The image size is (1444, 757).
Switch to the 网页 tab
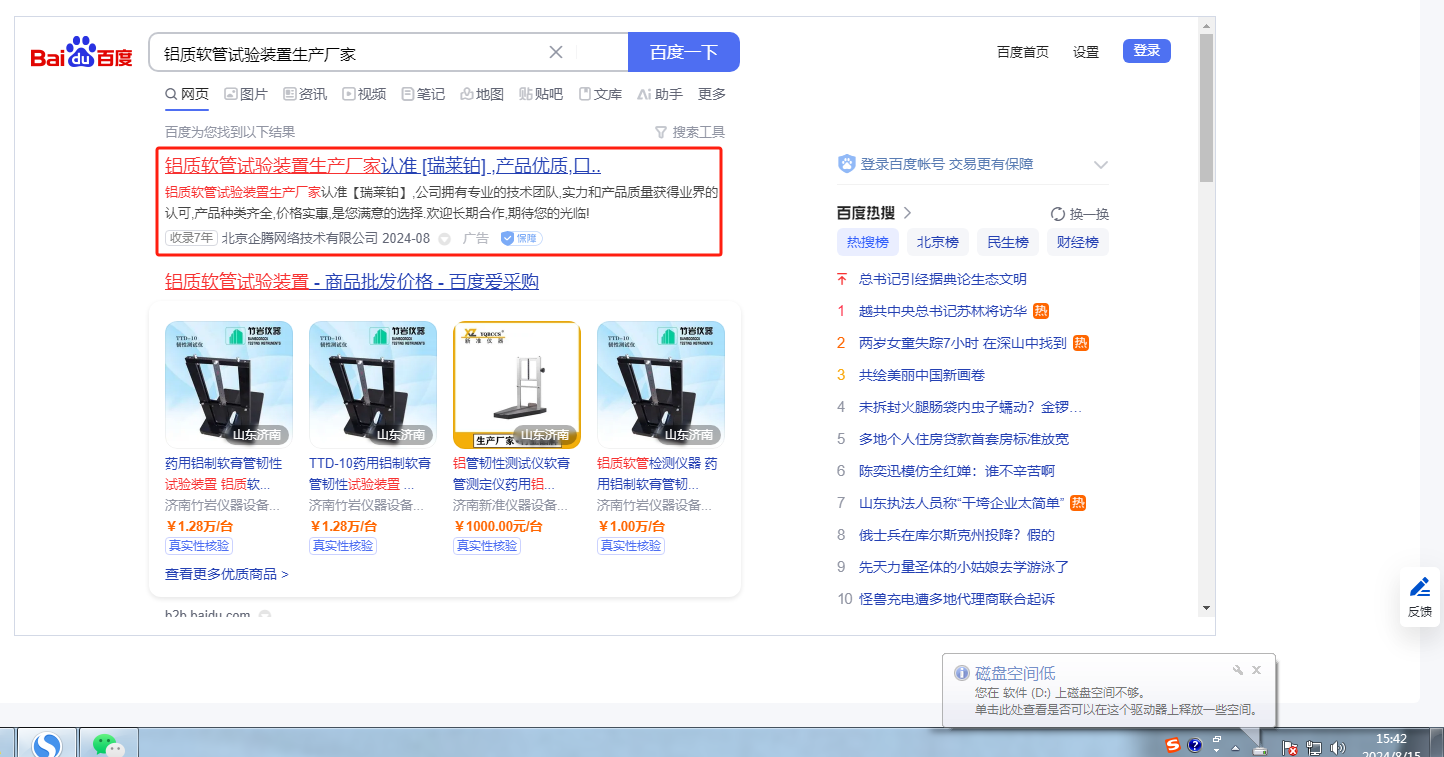pos(187,94)
